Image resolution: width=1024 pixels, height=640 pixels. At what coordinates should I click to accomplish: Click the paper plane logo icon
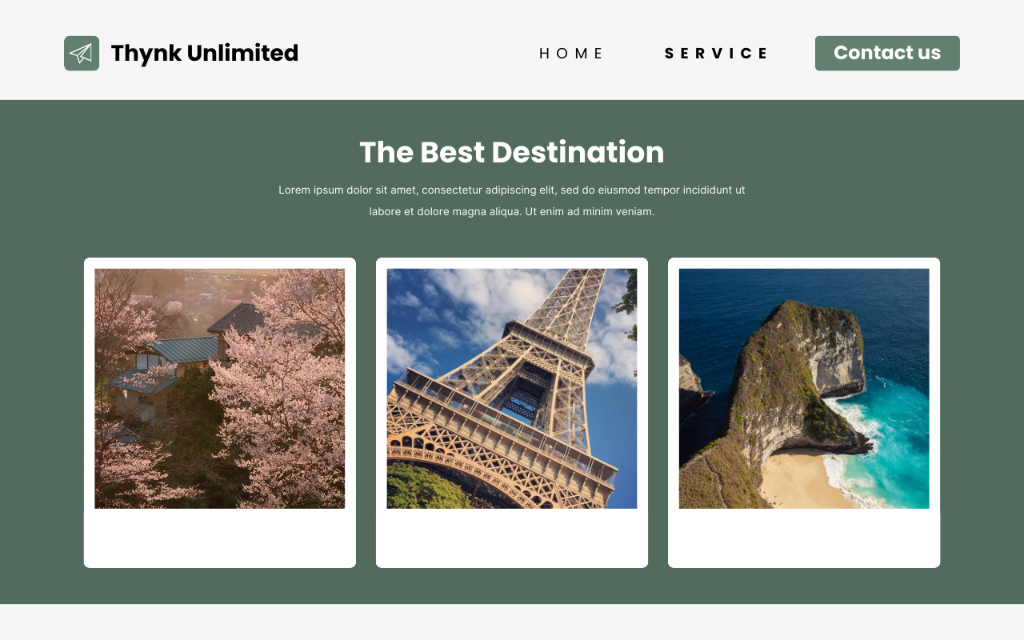(82, 53)
